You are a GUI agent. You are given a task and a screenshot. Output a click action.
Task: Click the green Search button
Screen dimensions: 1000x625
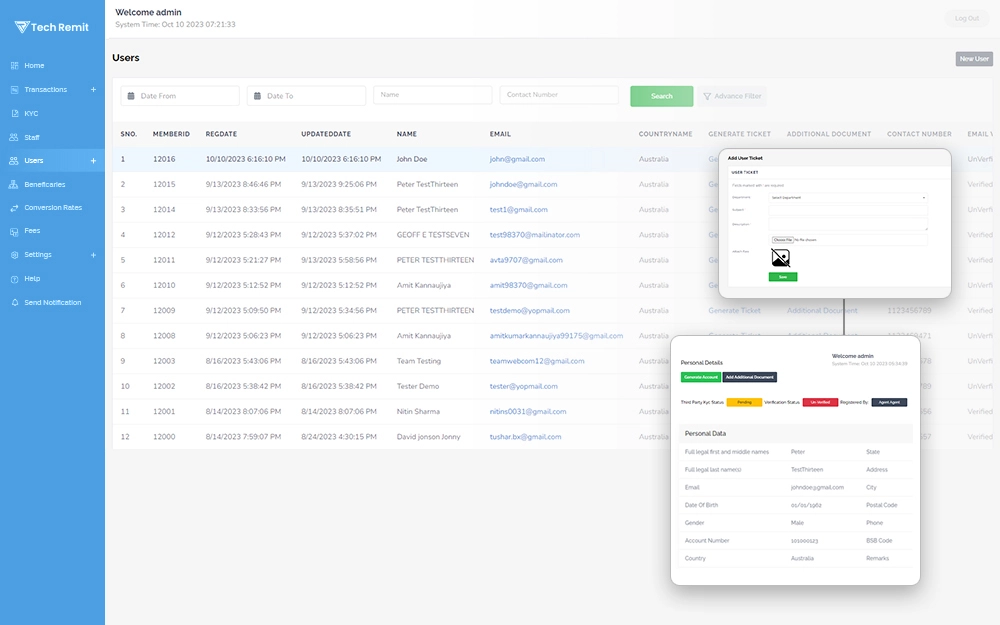(661, 96)
